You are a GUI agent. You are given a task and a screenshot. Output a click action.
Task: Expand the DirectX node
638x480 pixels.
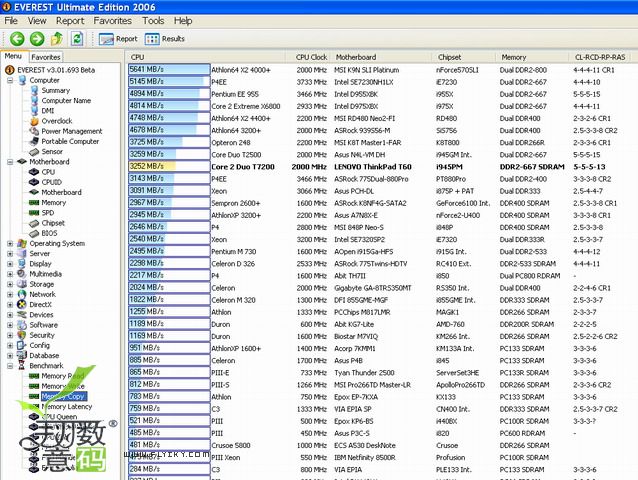10,304
